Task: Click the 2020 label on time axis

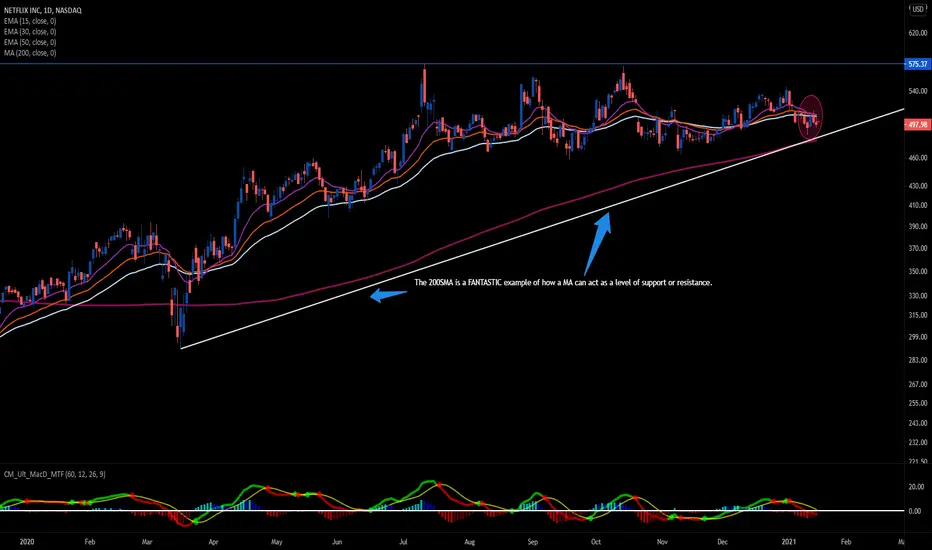Action: click(x=27, y=542)
